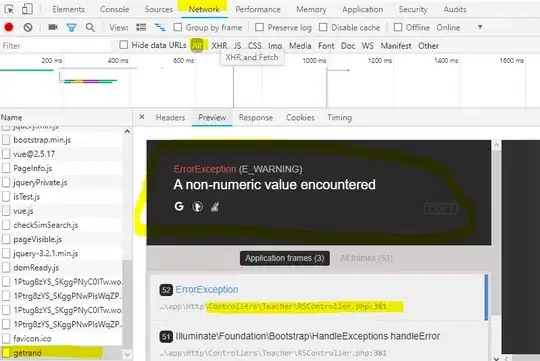
Task: Open the Application tab
Action: [x=363, y=9]
